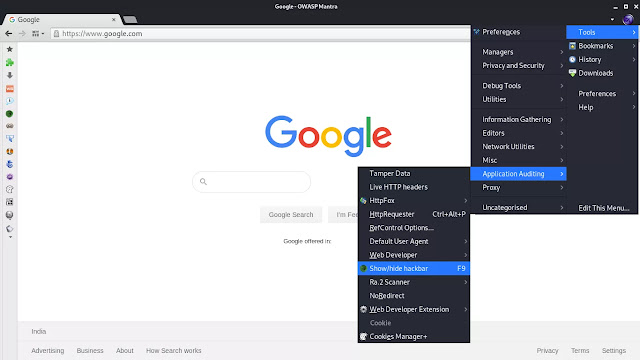Expand the Utilities submenu arrow

(562, 99)
